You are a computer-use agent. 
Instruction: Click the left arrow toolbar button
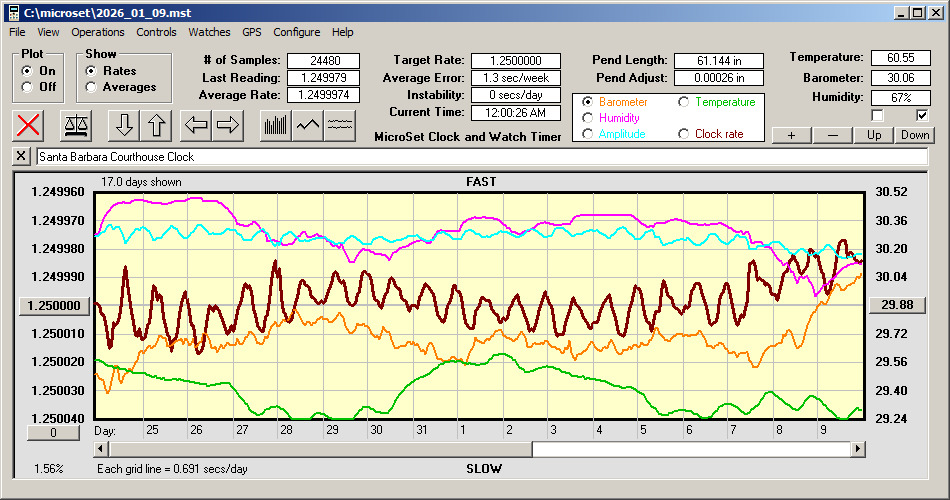(x=196, y=125)
